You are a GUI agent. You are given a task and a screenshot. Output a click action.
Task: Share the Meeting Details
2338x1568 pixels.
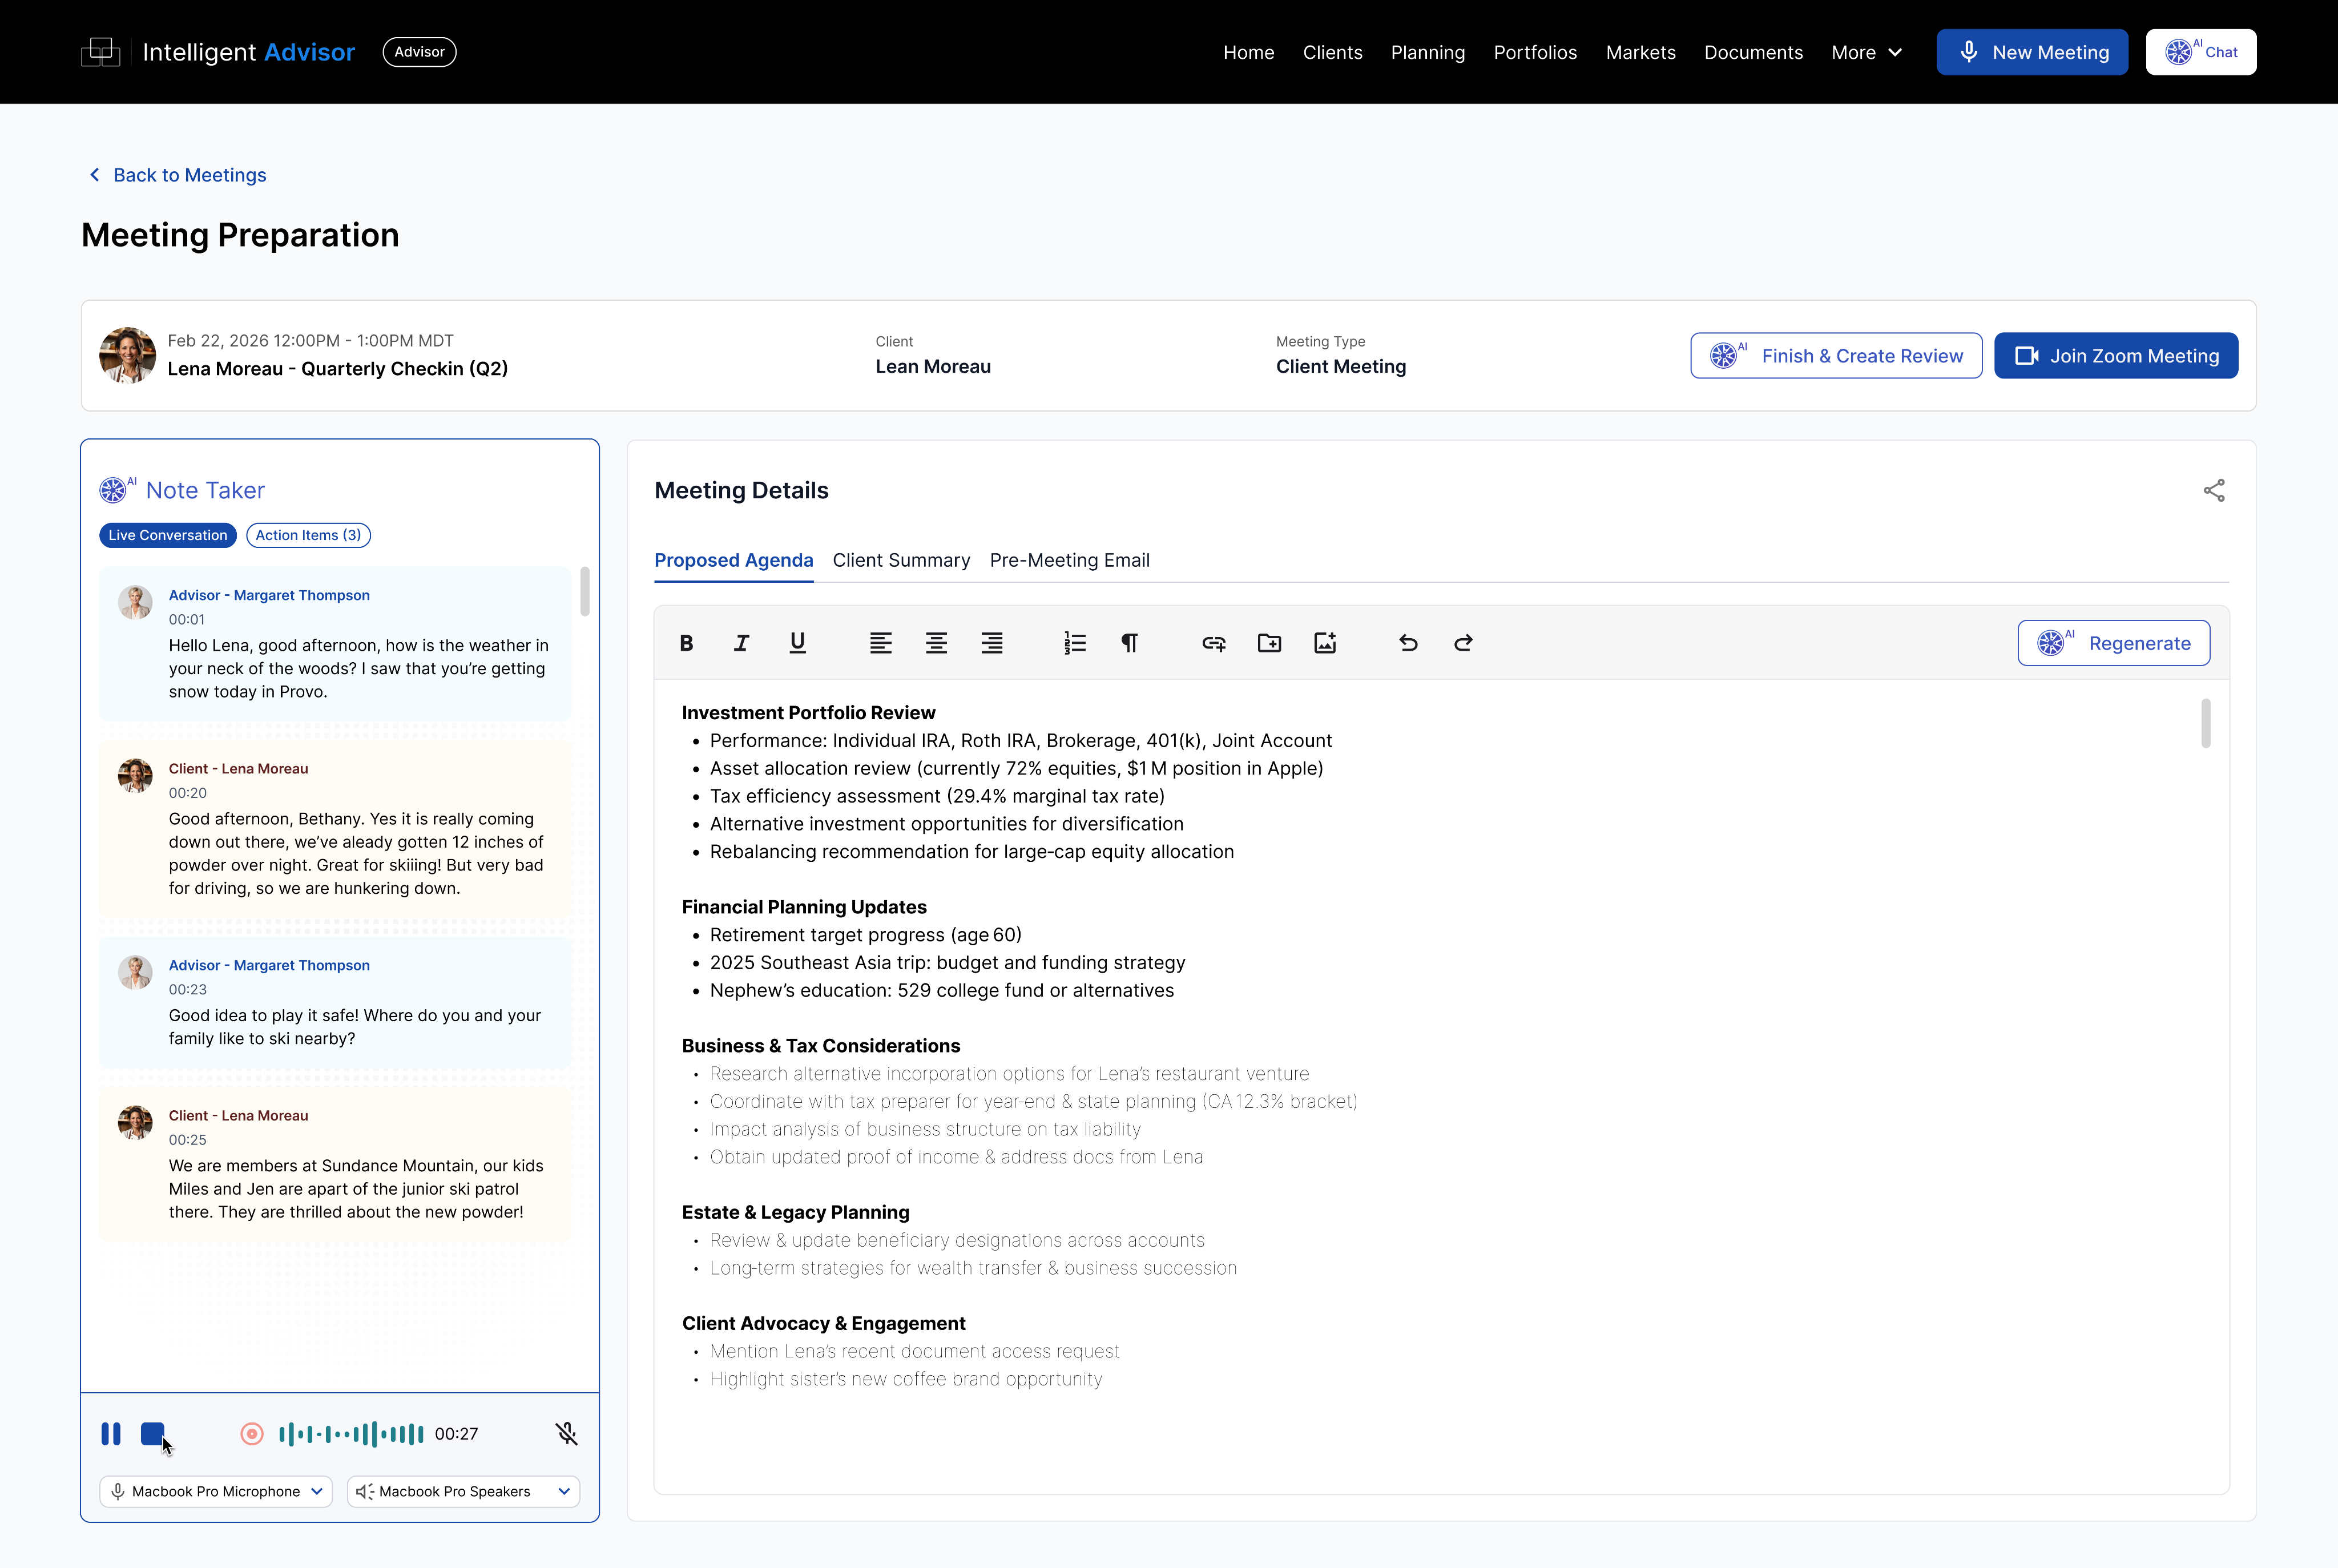2214,491
